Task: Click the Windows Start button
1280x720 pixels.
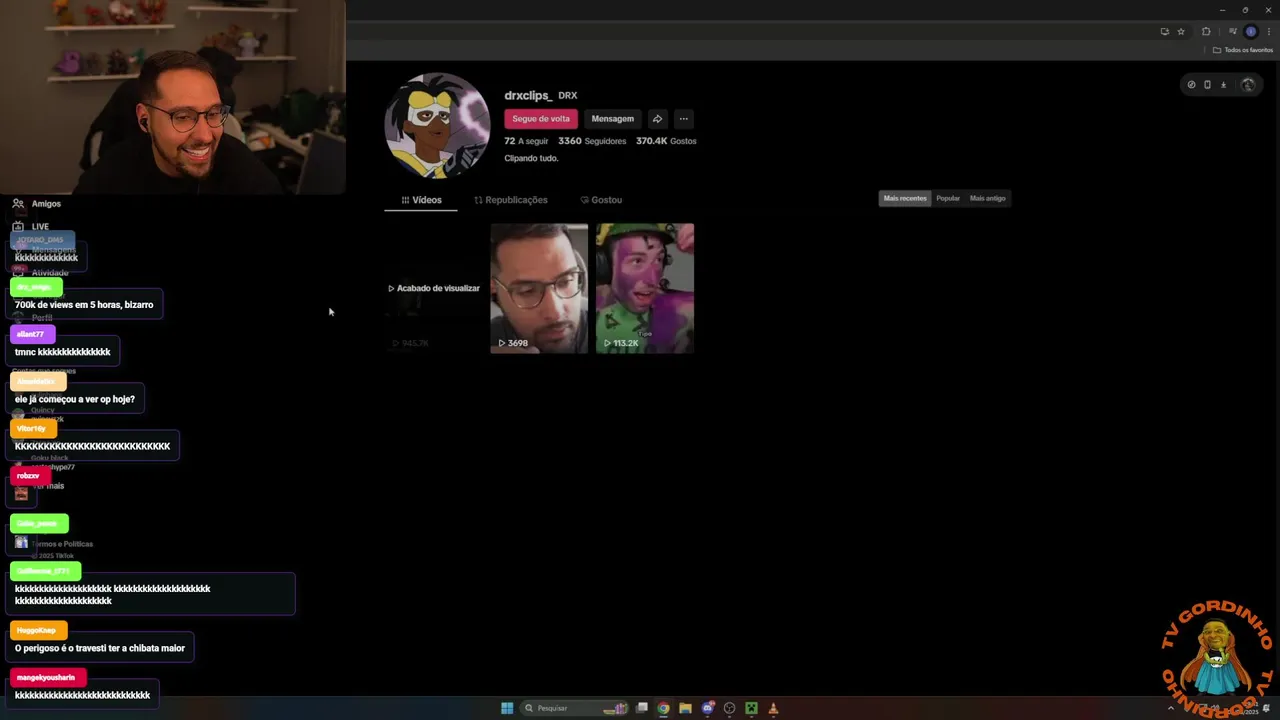Action: [507, 708]
